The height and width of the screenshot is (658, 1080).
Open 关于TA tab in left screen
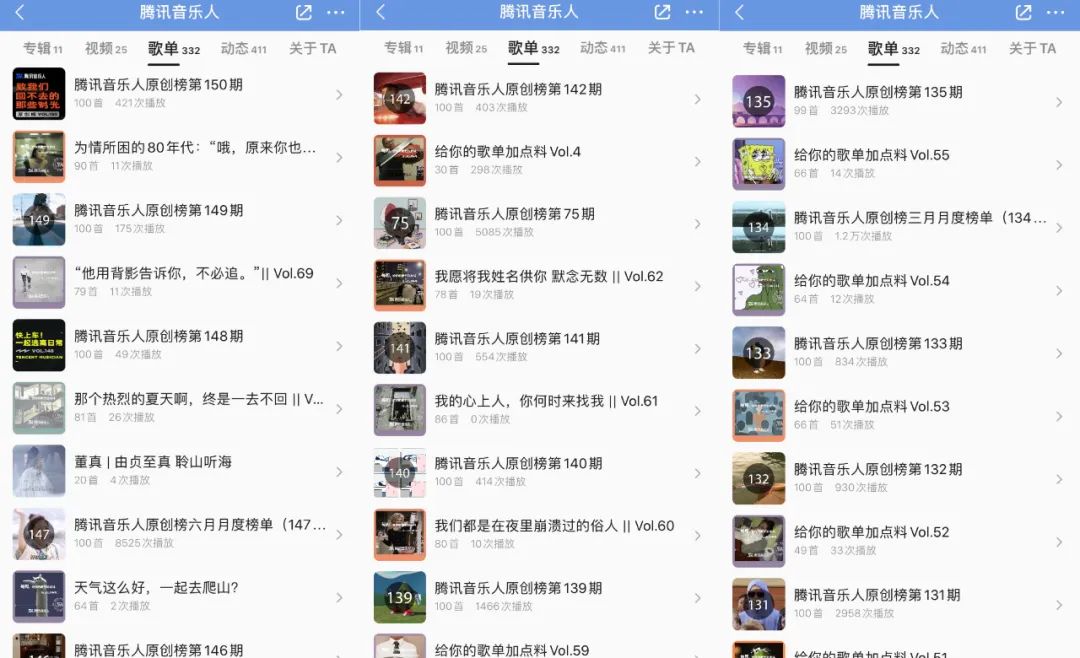point(312,48)
